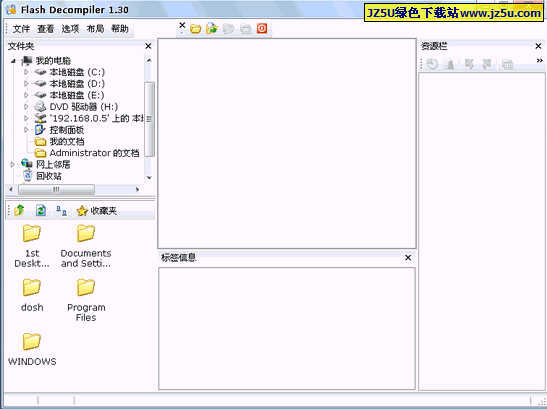Expand the 本地磁盘 (E:) node

click(x=26, y=95)
